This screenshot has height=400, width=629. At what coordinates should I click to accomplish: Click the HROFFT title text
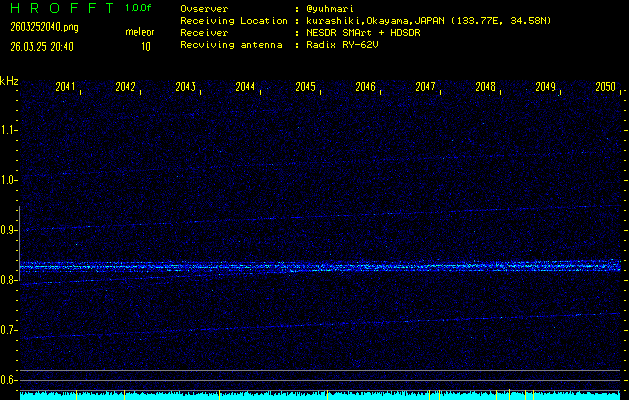click(60, 8)
